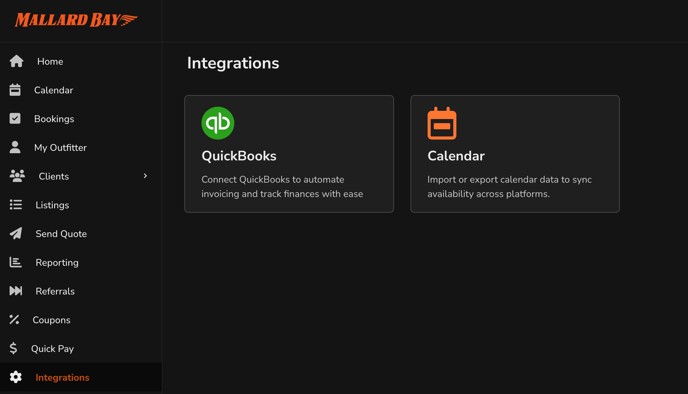Open the Bookings menu item
The height and width of the screenshot is (394, 688).
pos(54,119)
